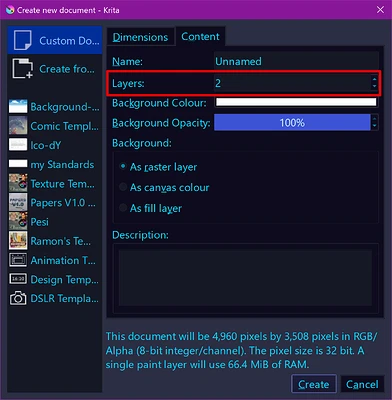Viewport: 392px width, 400px height.
Task: Select the As raster layer option
Action: point(158,167)
